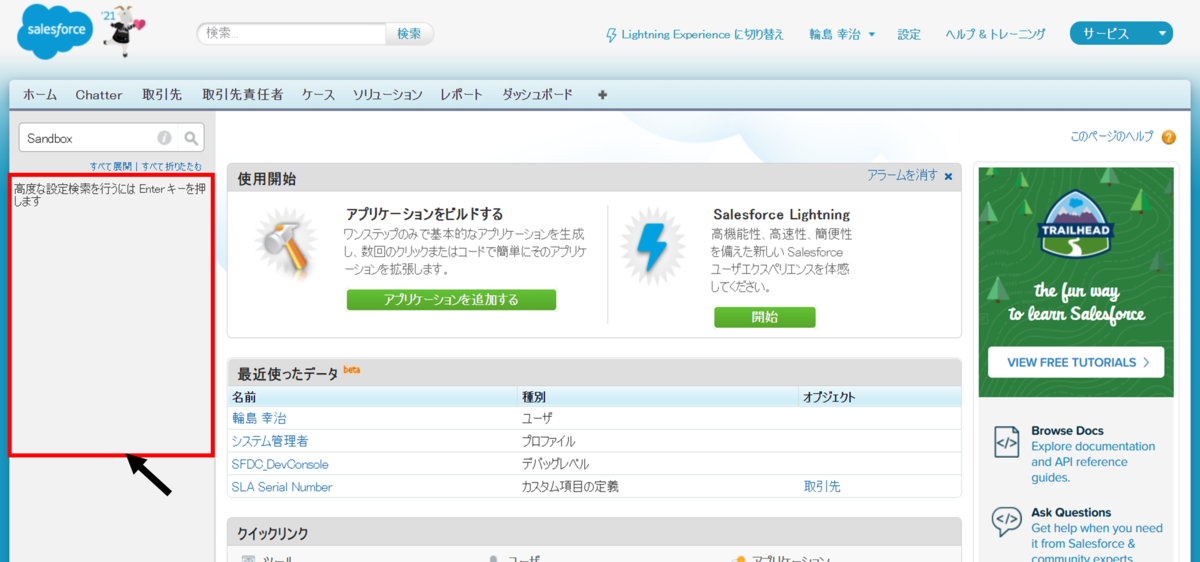
Task: Click このページのヘルプ link
Action: [1112, 137]
